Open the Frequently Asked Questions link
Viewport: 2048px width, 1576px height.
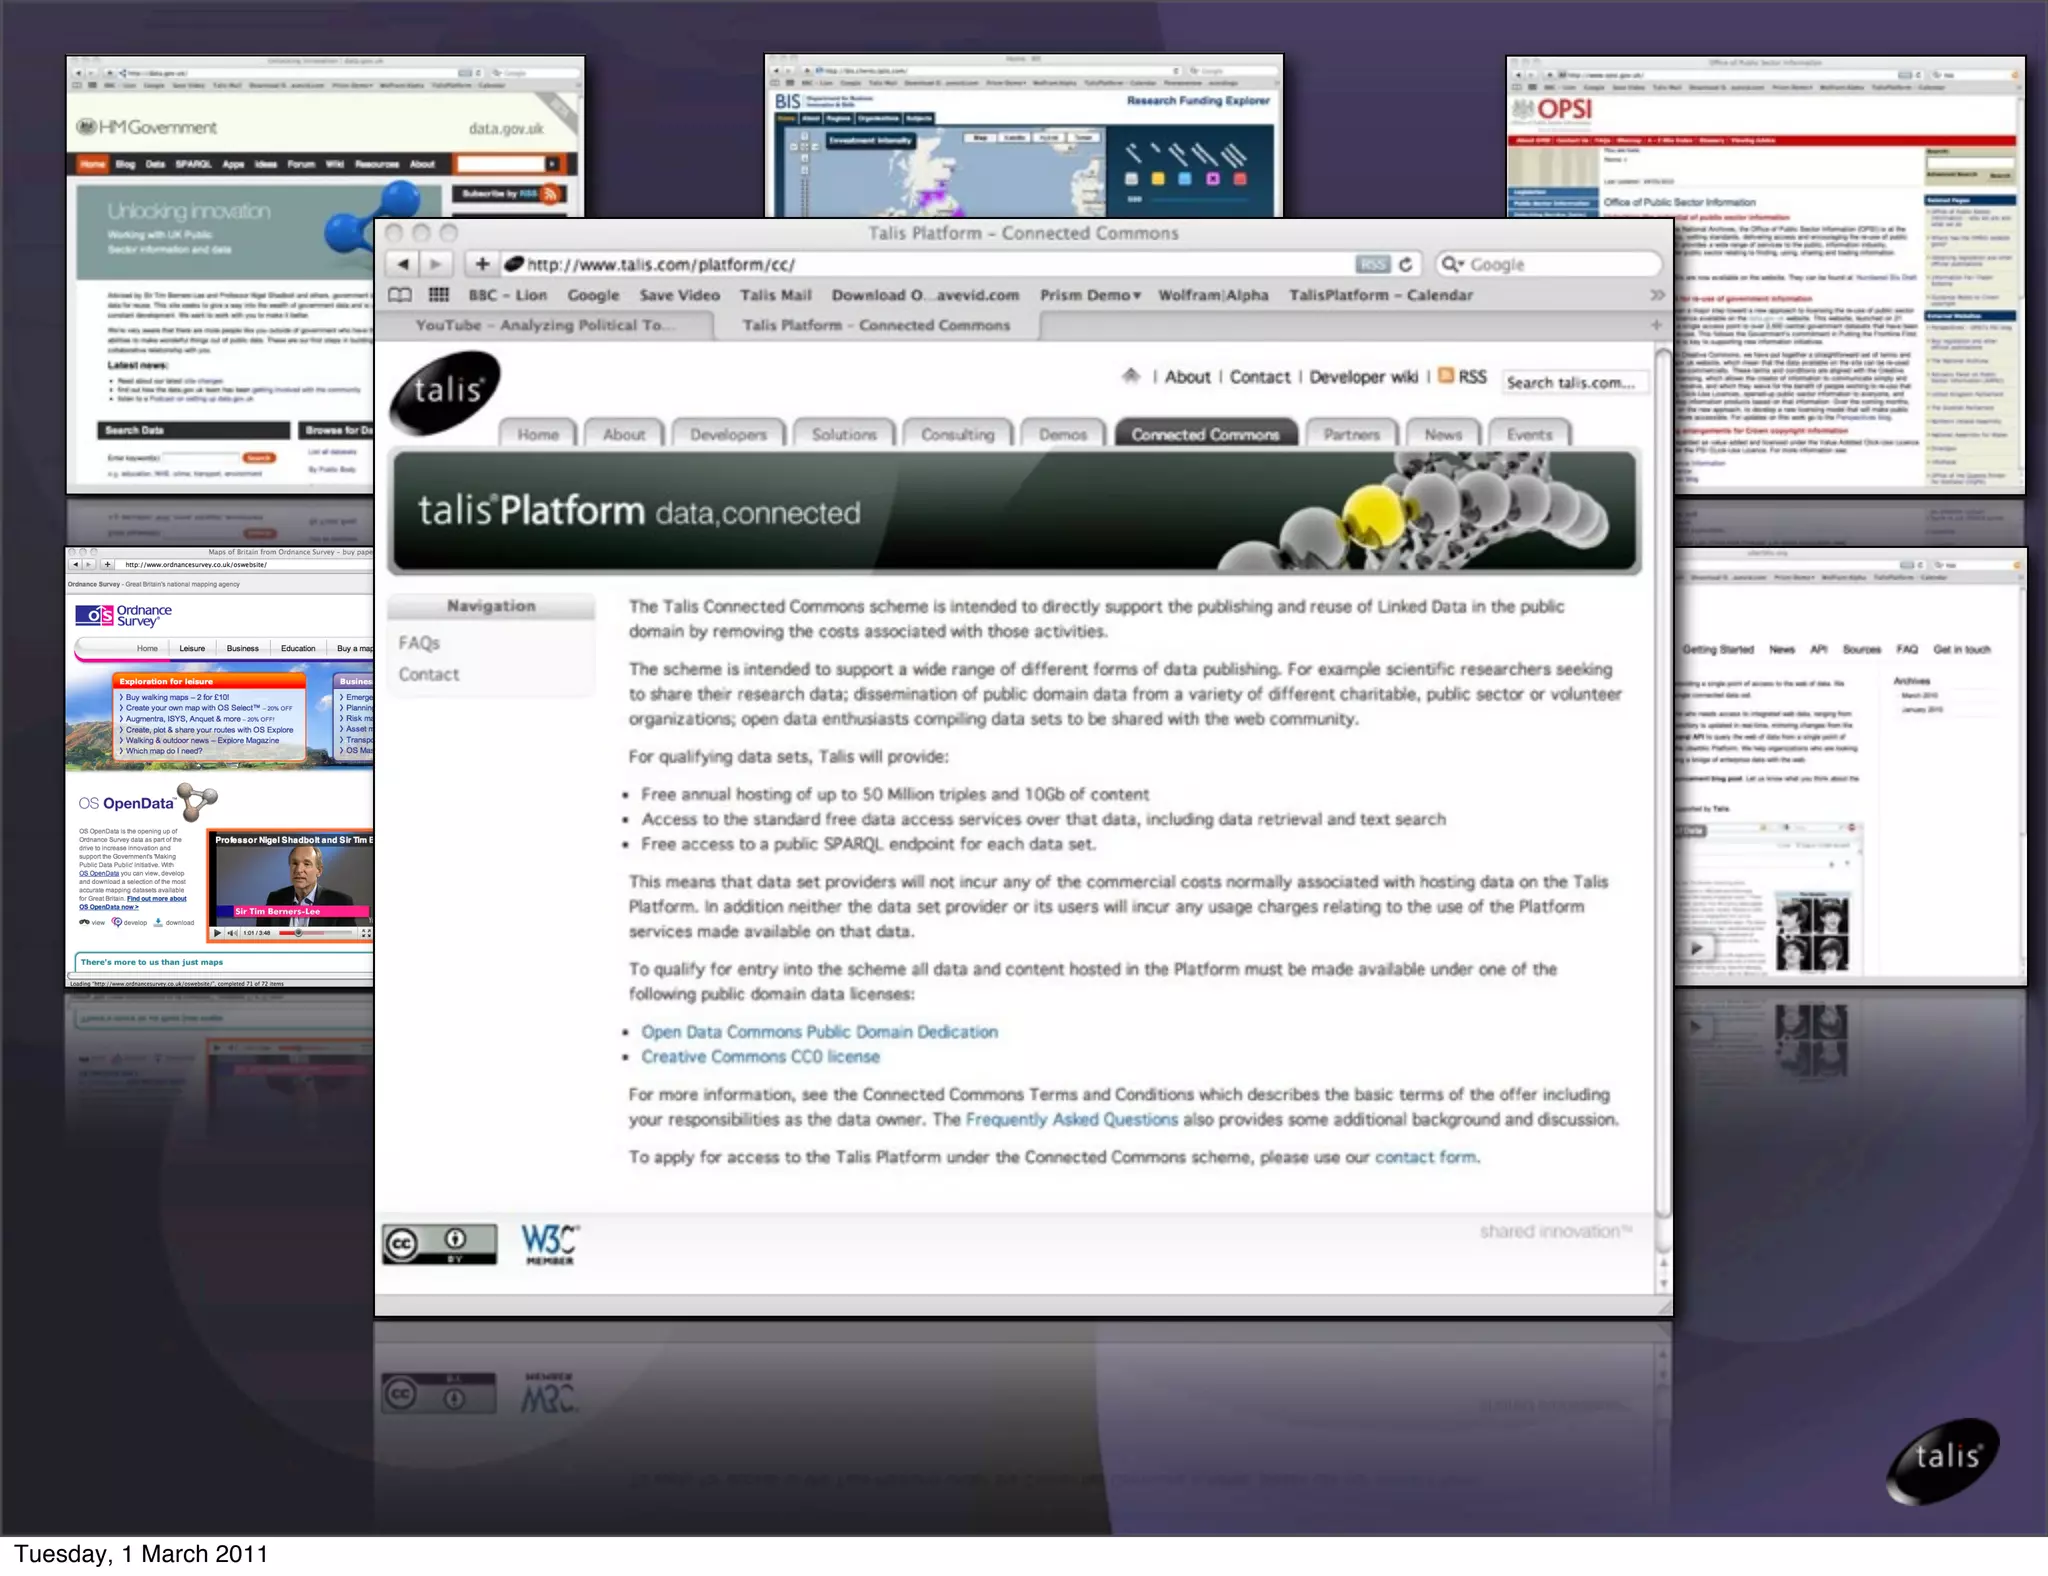click(1071, 1119)
